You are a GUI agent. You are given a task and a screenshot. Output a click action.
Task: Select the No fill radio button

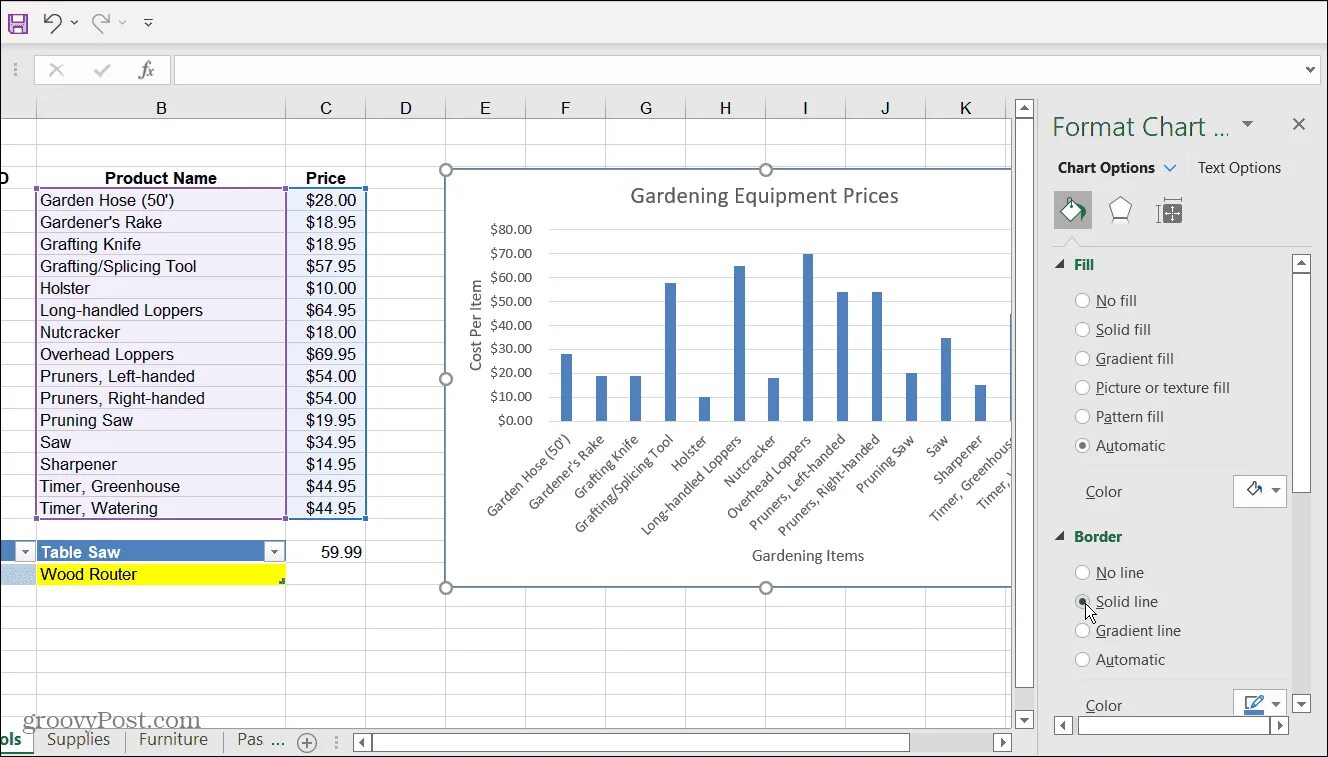click(1082, 301)
